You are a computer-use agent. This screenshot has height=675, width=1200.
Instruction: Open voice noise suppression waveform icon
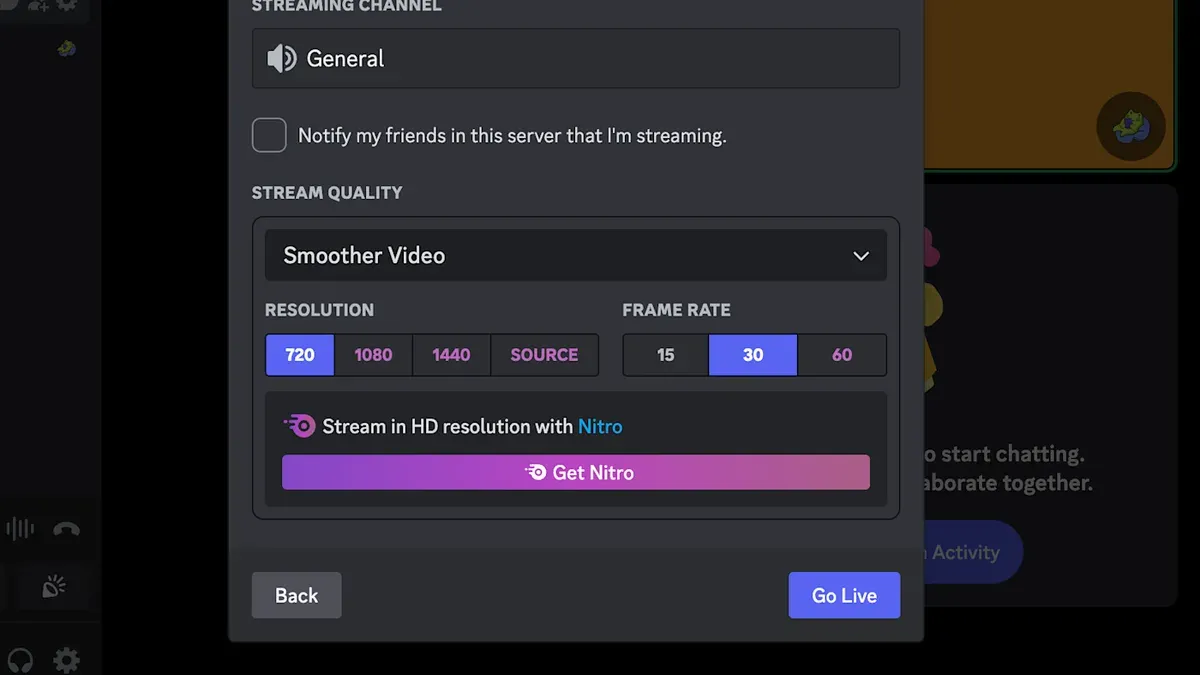pyautogui.click(x=20, y=529)
